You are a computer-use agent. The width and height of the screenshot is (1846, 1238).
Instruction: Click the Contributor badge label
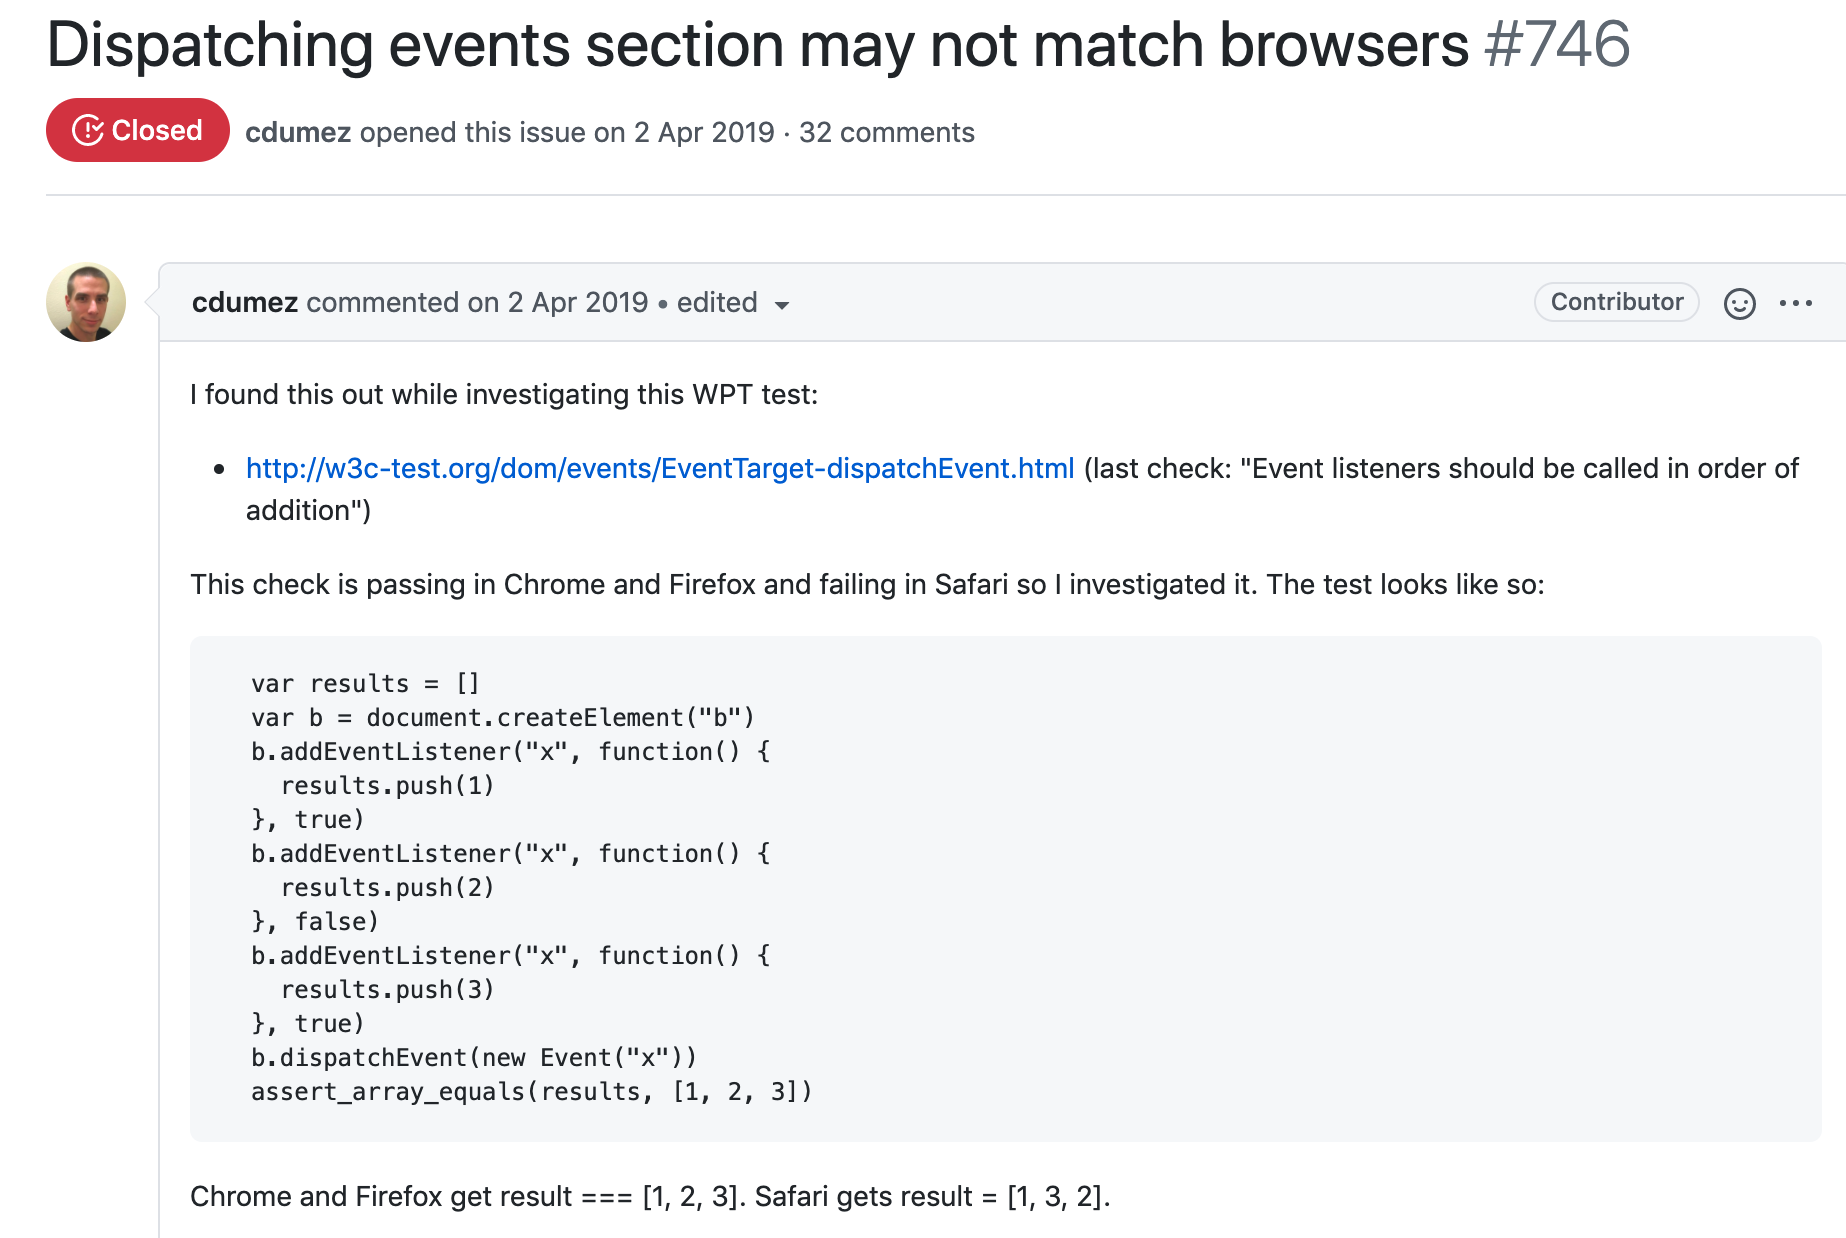(x=1617, y=302)
